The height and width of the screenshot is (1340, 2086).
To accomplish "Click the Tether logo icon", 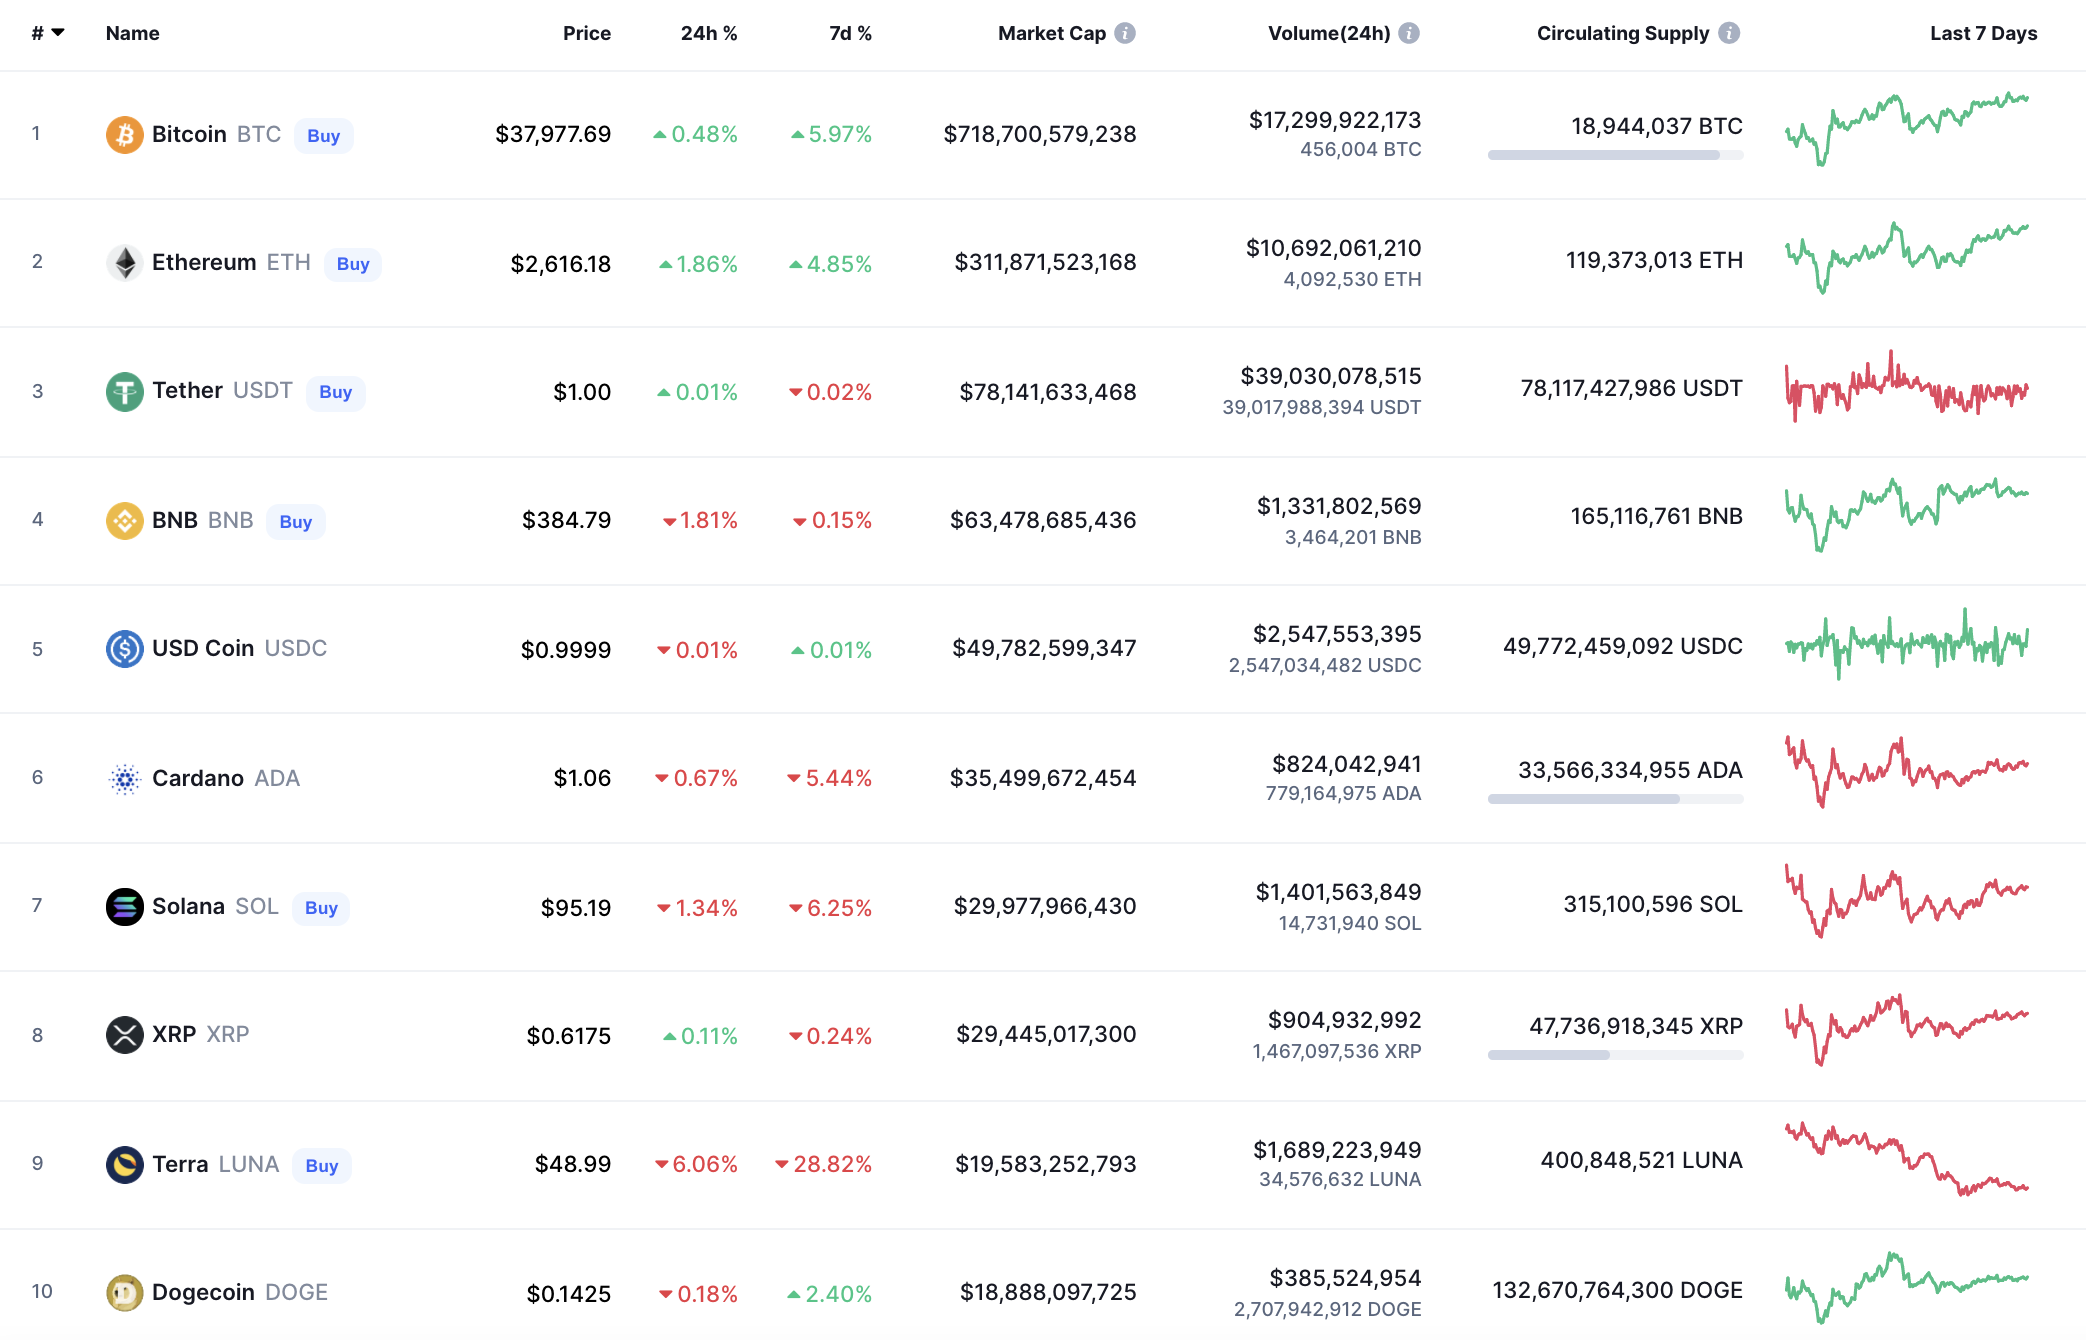I will tap(125, 391).
